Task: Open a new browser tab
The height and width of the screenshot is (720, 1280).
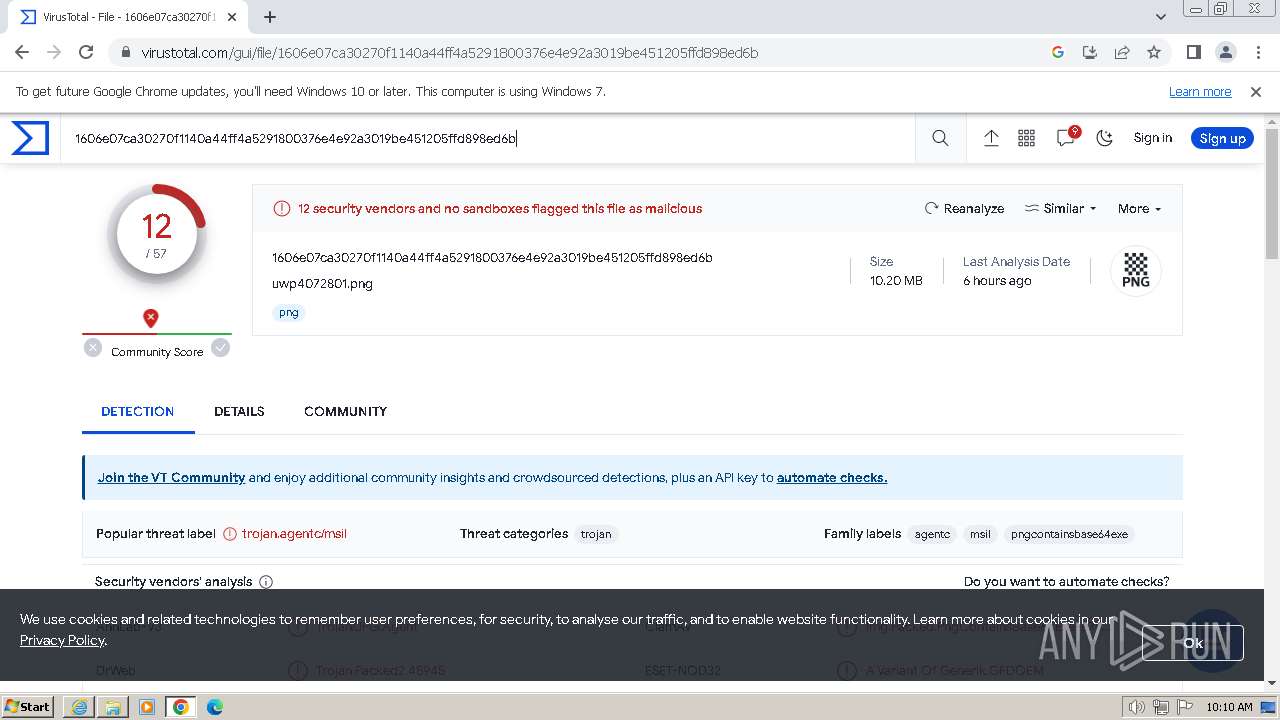Action: coord(270,17)
